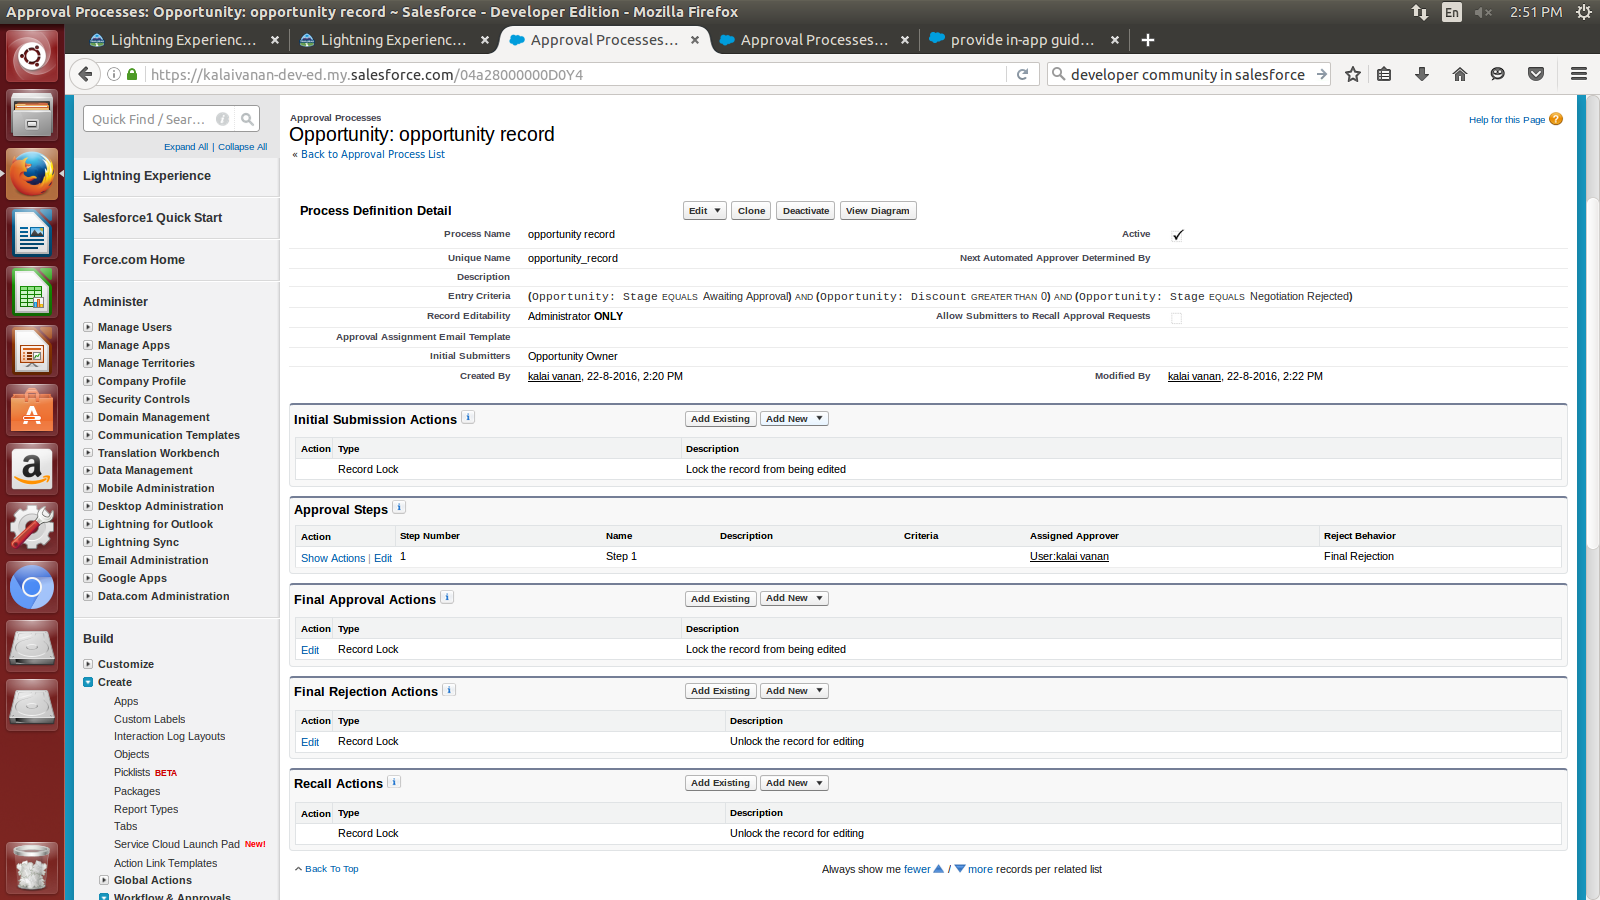Image resolution: width=1600 pixels, height=900 pixels.
Task: Toggle Allow Submitters to Recall Approval Requests checkbox
Action: [x=1176, y=318]
